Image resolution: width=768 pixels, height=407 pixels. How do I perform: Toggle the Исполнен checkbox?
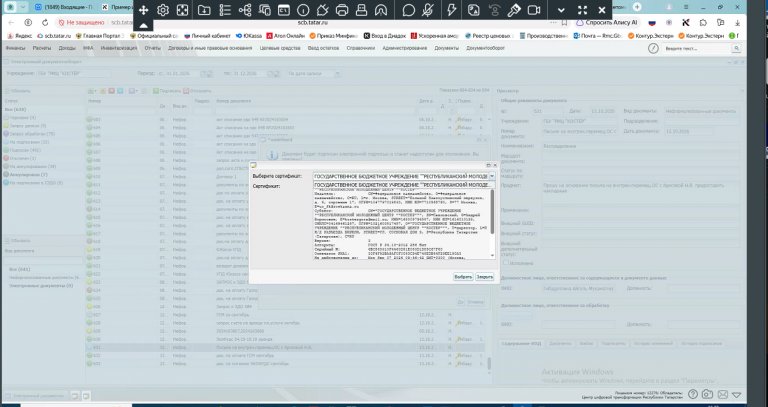[506, 263]
